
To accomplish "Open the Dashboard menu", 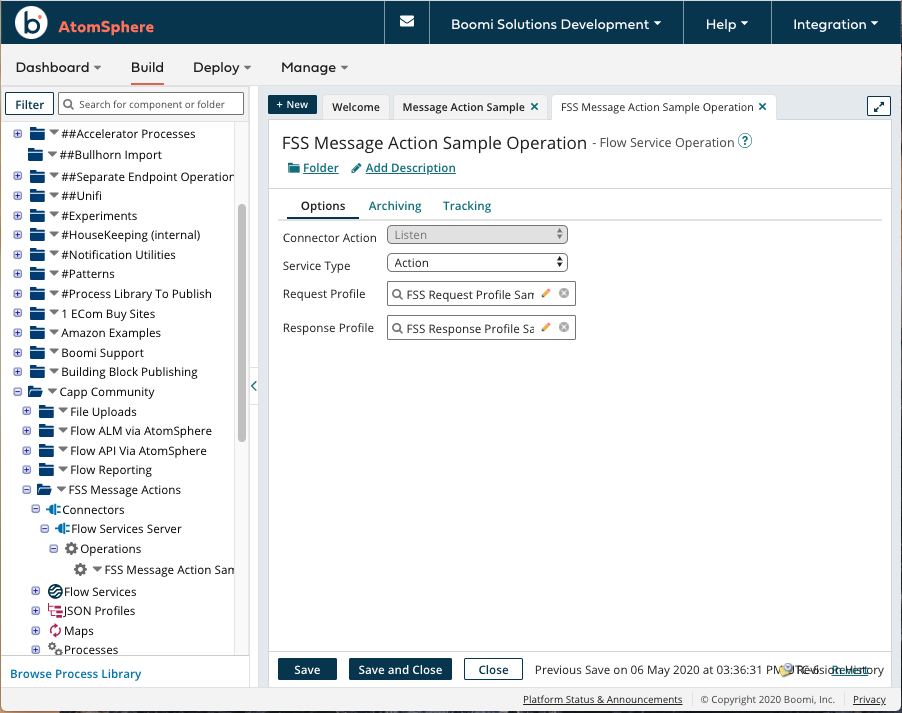I will (x=58, y=67).
